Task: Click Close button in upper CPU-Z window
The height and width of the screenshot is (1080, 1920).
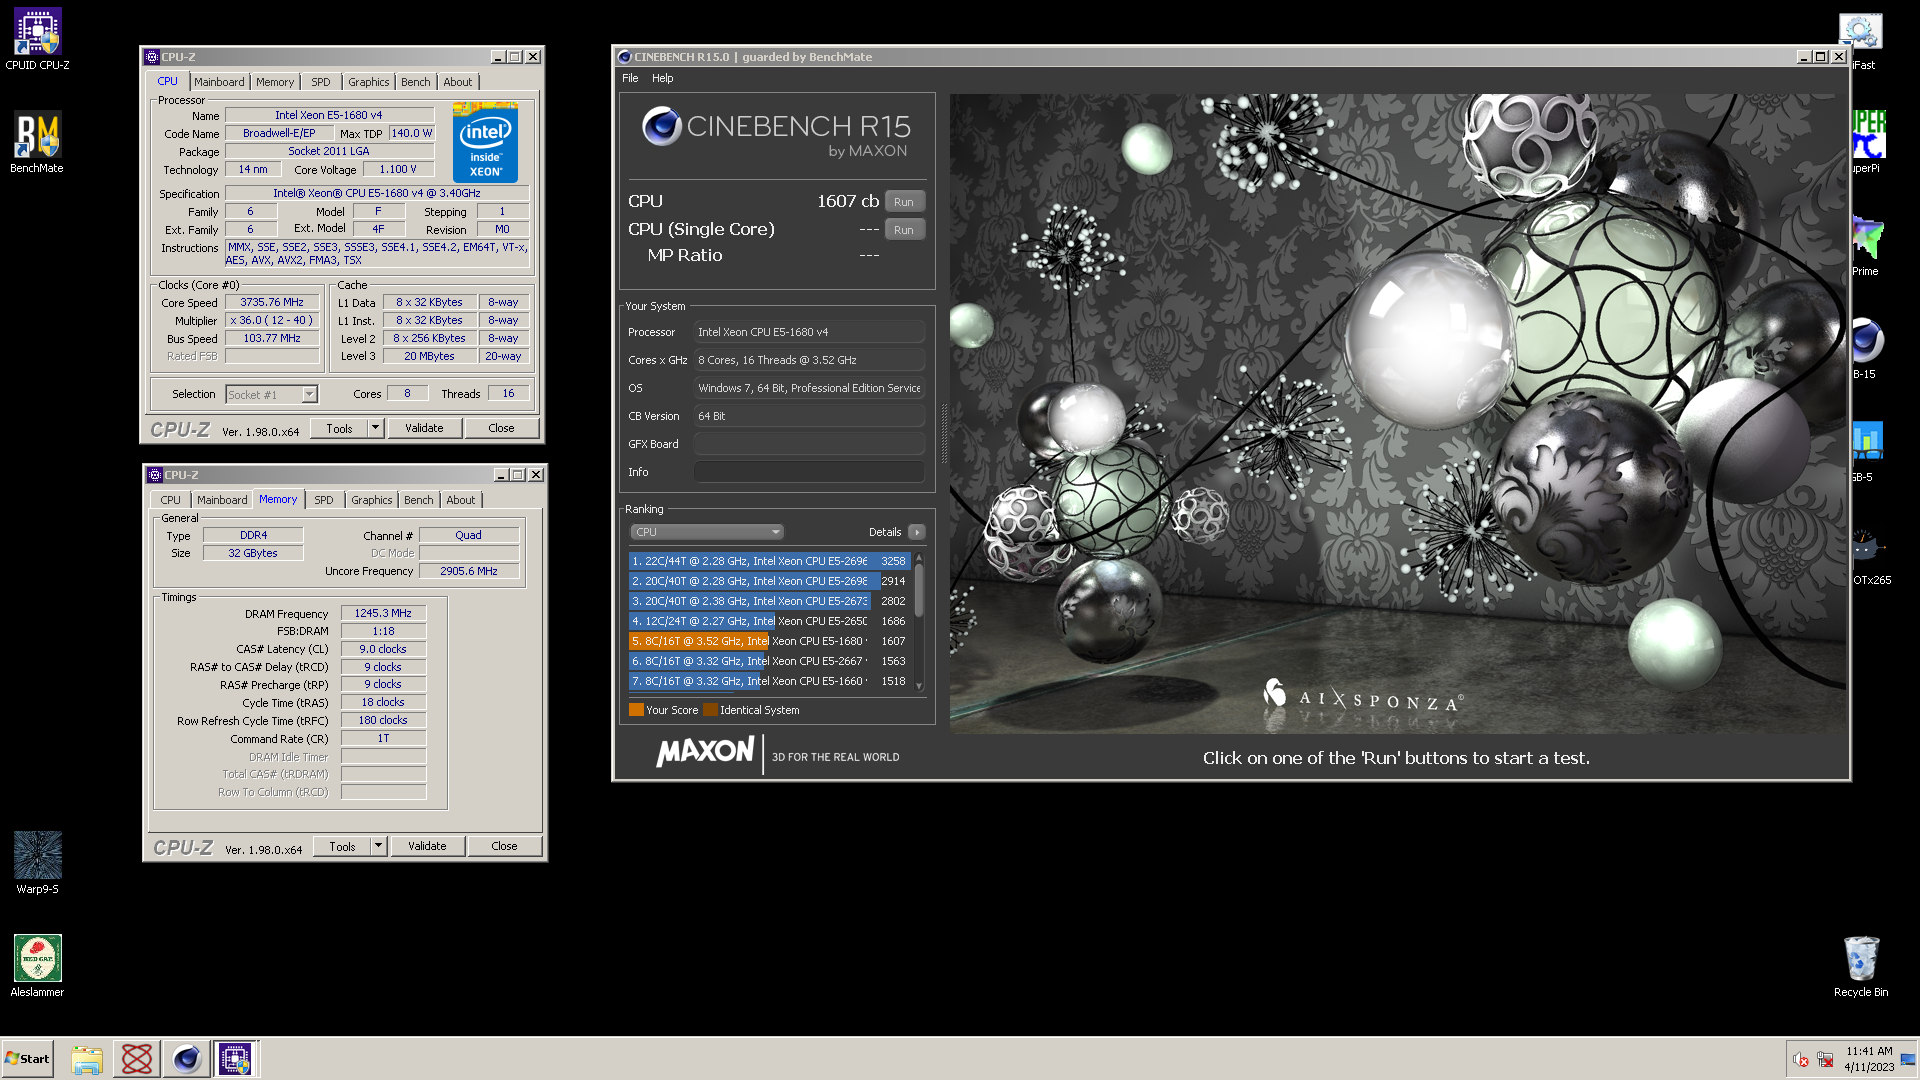Action: click(501, 428)
